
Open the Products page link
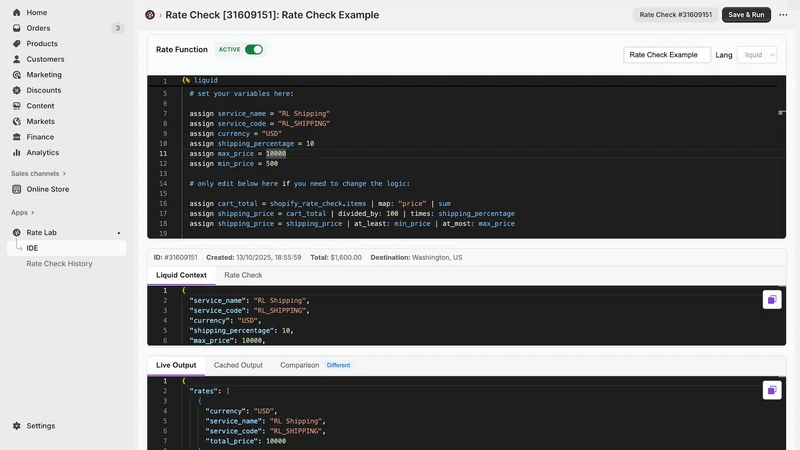tap(42, 43)
